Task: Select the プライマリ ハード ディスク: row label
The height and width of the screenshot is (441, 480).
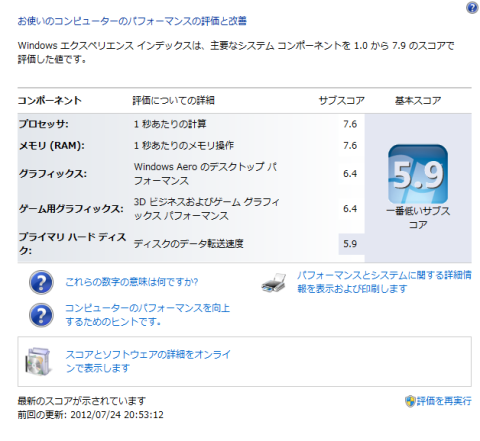Action: (72, 244)
